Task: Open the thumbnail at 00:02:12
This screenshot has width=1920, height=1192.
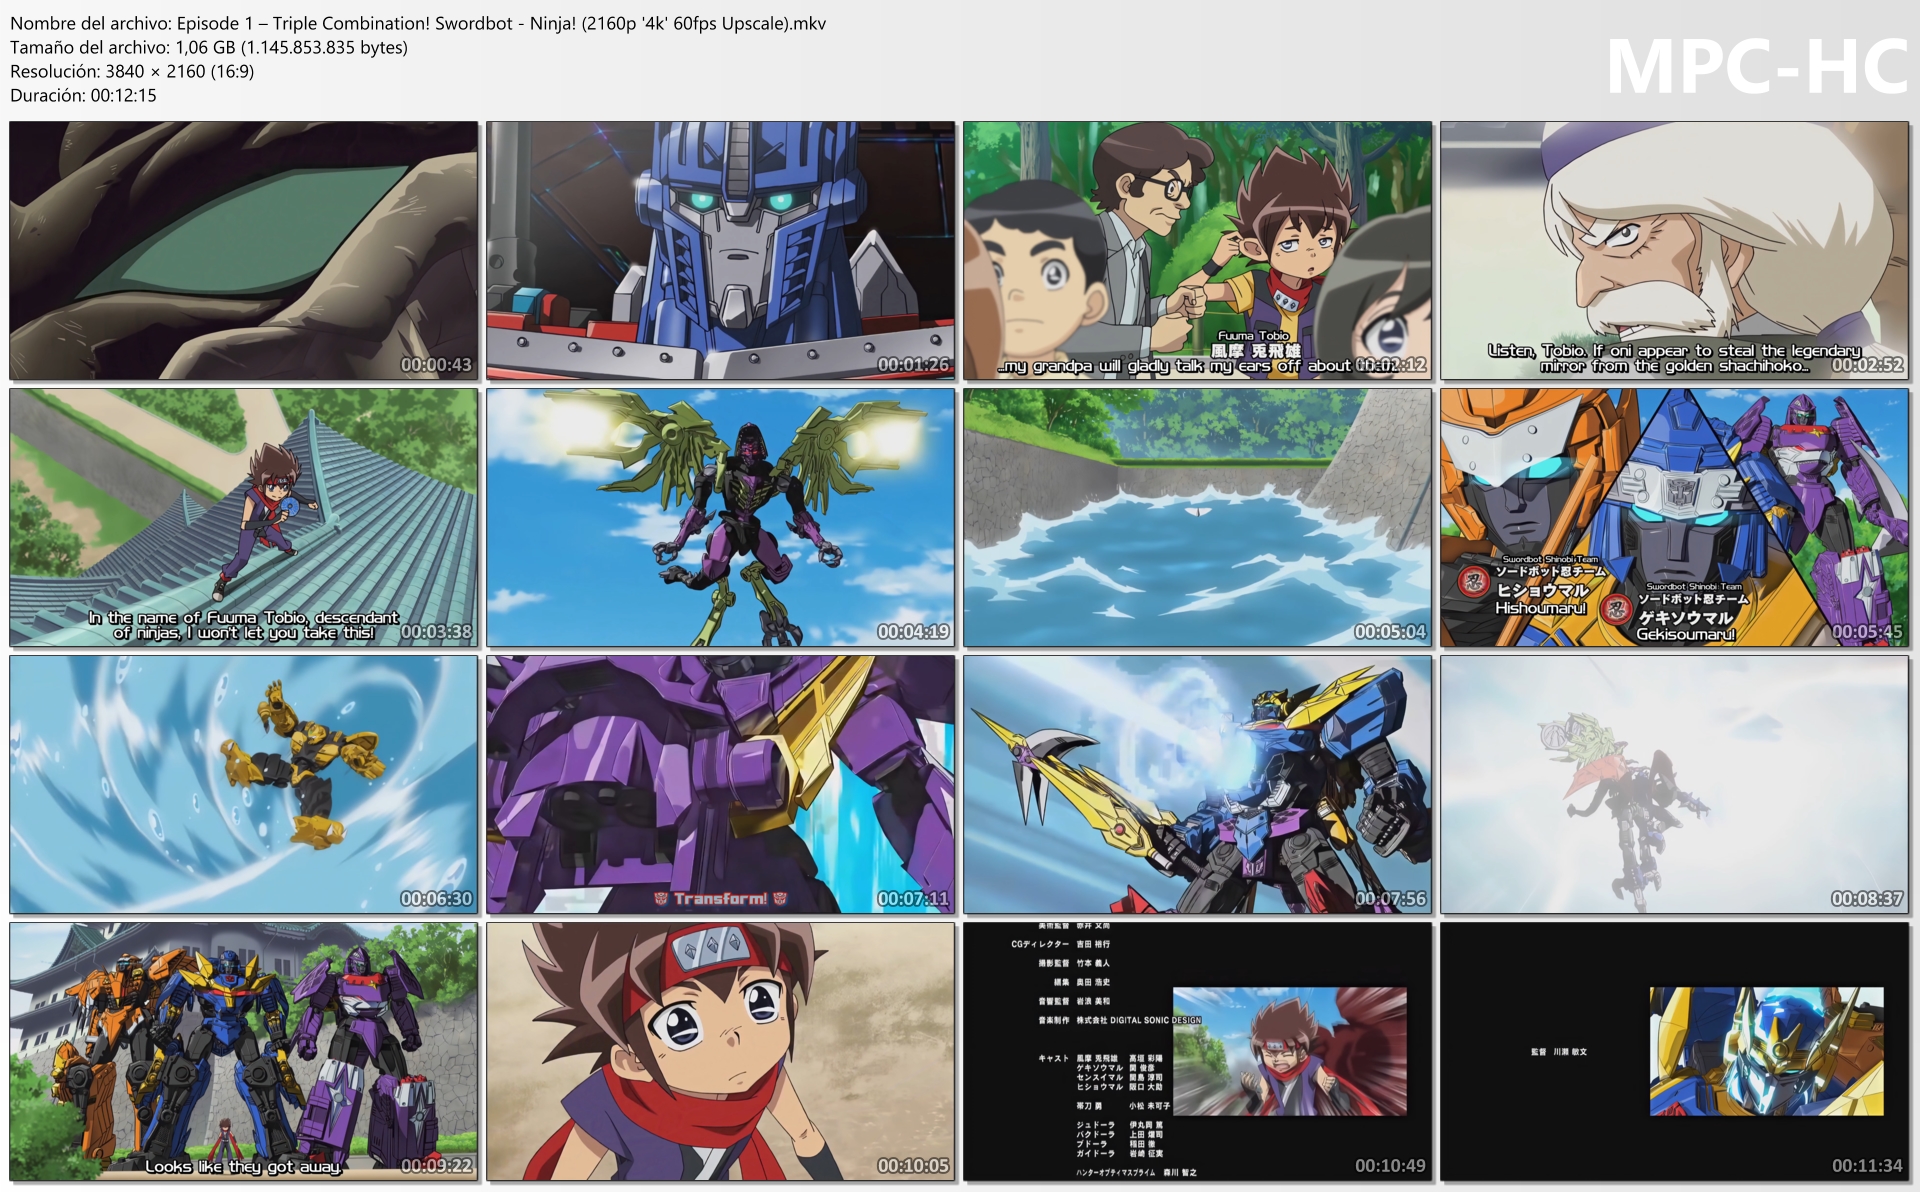Action: (1198, 251)
